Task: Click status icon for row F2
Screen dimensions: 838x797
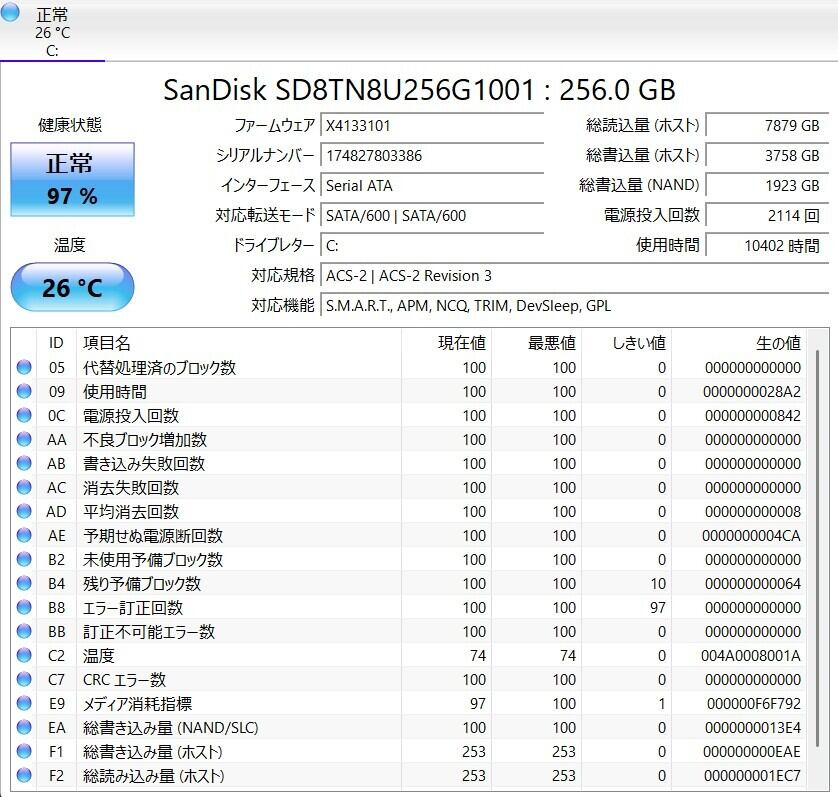Action: [x=24, y=775]
